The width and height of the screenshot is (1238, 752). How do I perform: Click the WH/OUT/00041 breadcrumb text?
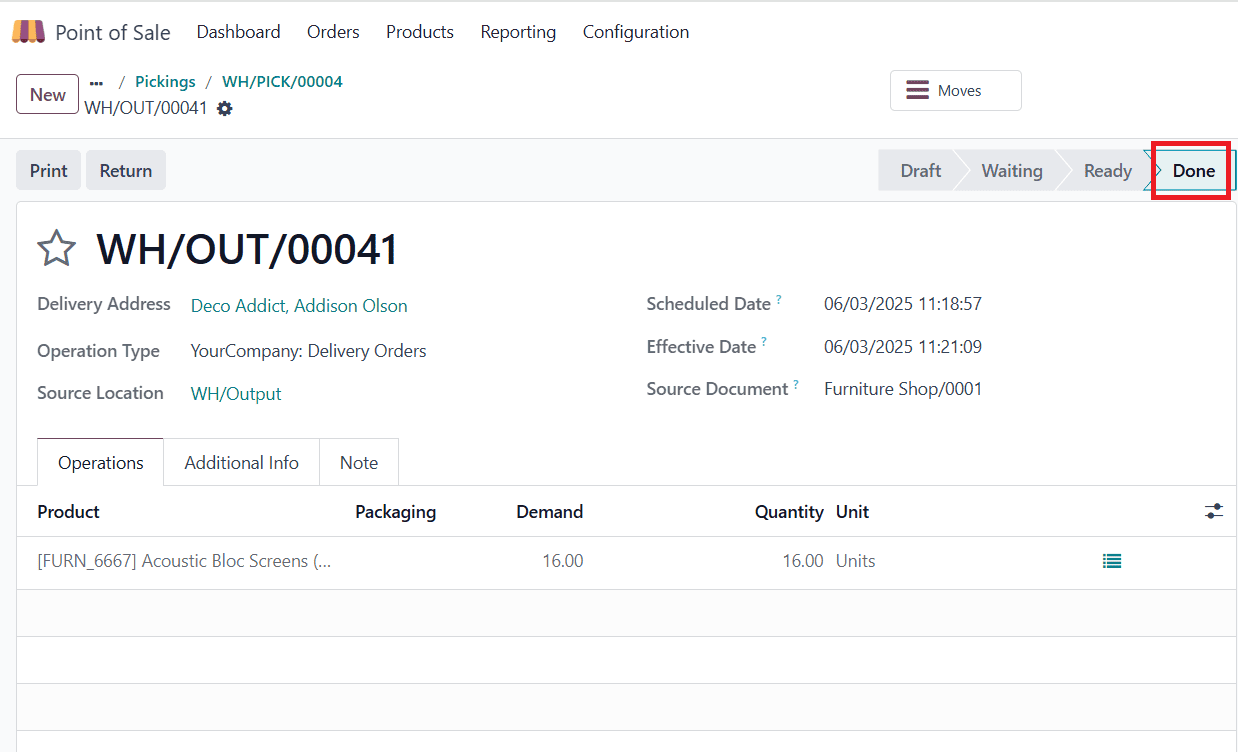pos(146,108)
